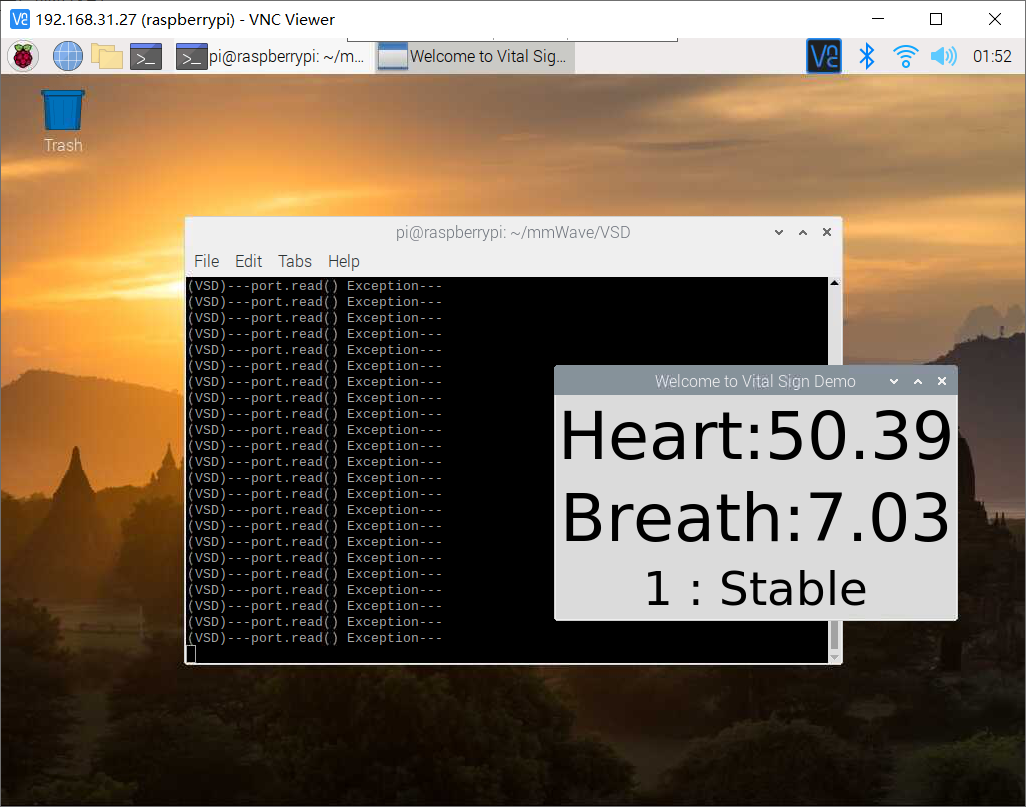The width and height of the screenshot is (1026, 807).
Task: Open the Raspberry Pi applications menu
Action: (23, 57)
